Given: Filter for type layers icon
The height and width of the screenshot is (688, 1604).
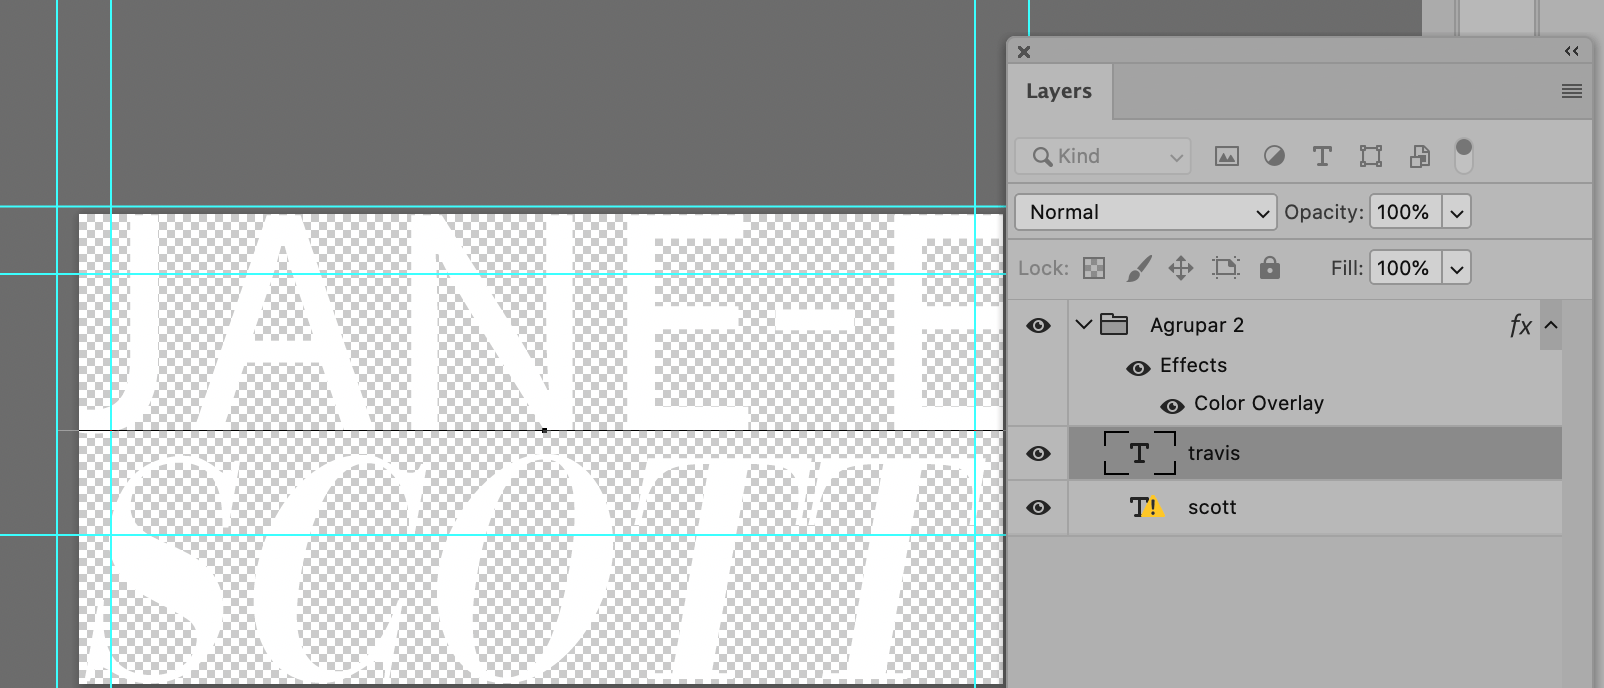Looking at the screenshot, I should [x=1322, y=156].
